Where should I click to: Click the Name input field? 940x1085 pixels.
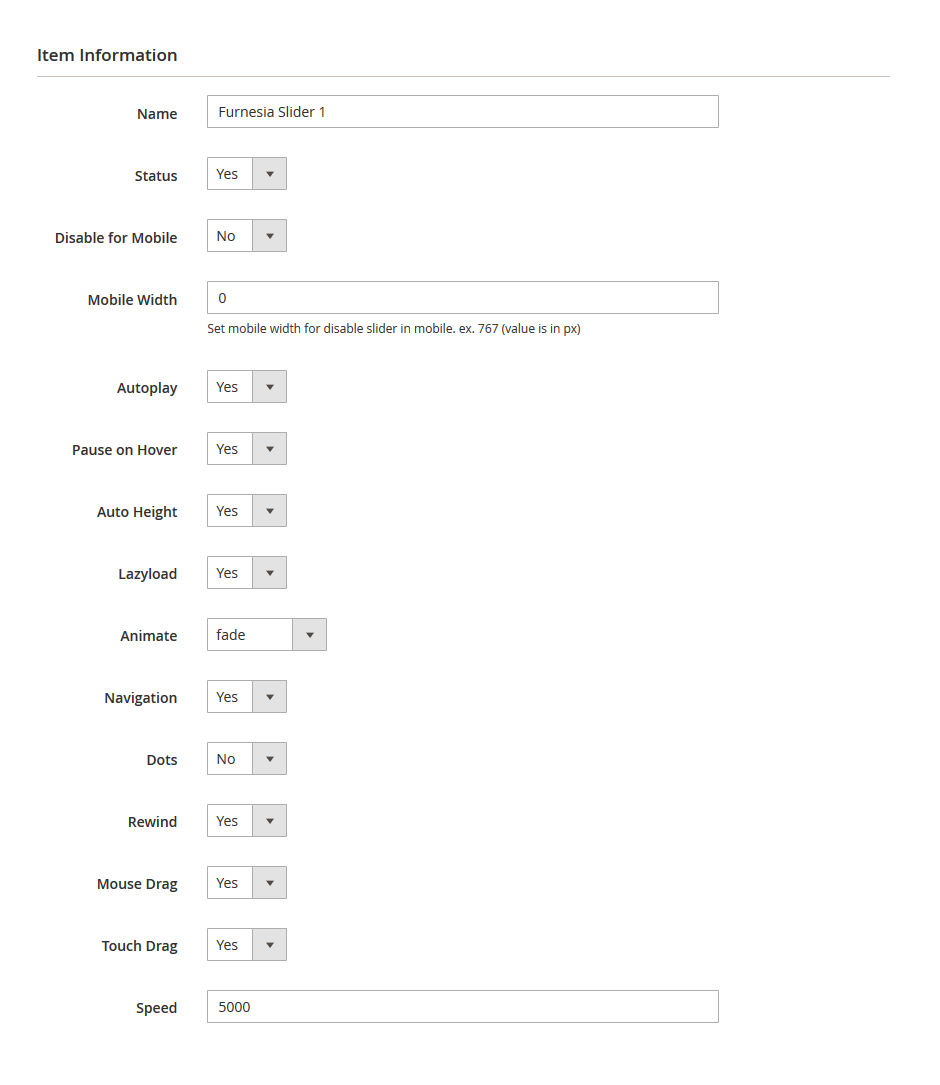pos(462,112)
